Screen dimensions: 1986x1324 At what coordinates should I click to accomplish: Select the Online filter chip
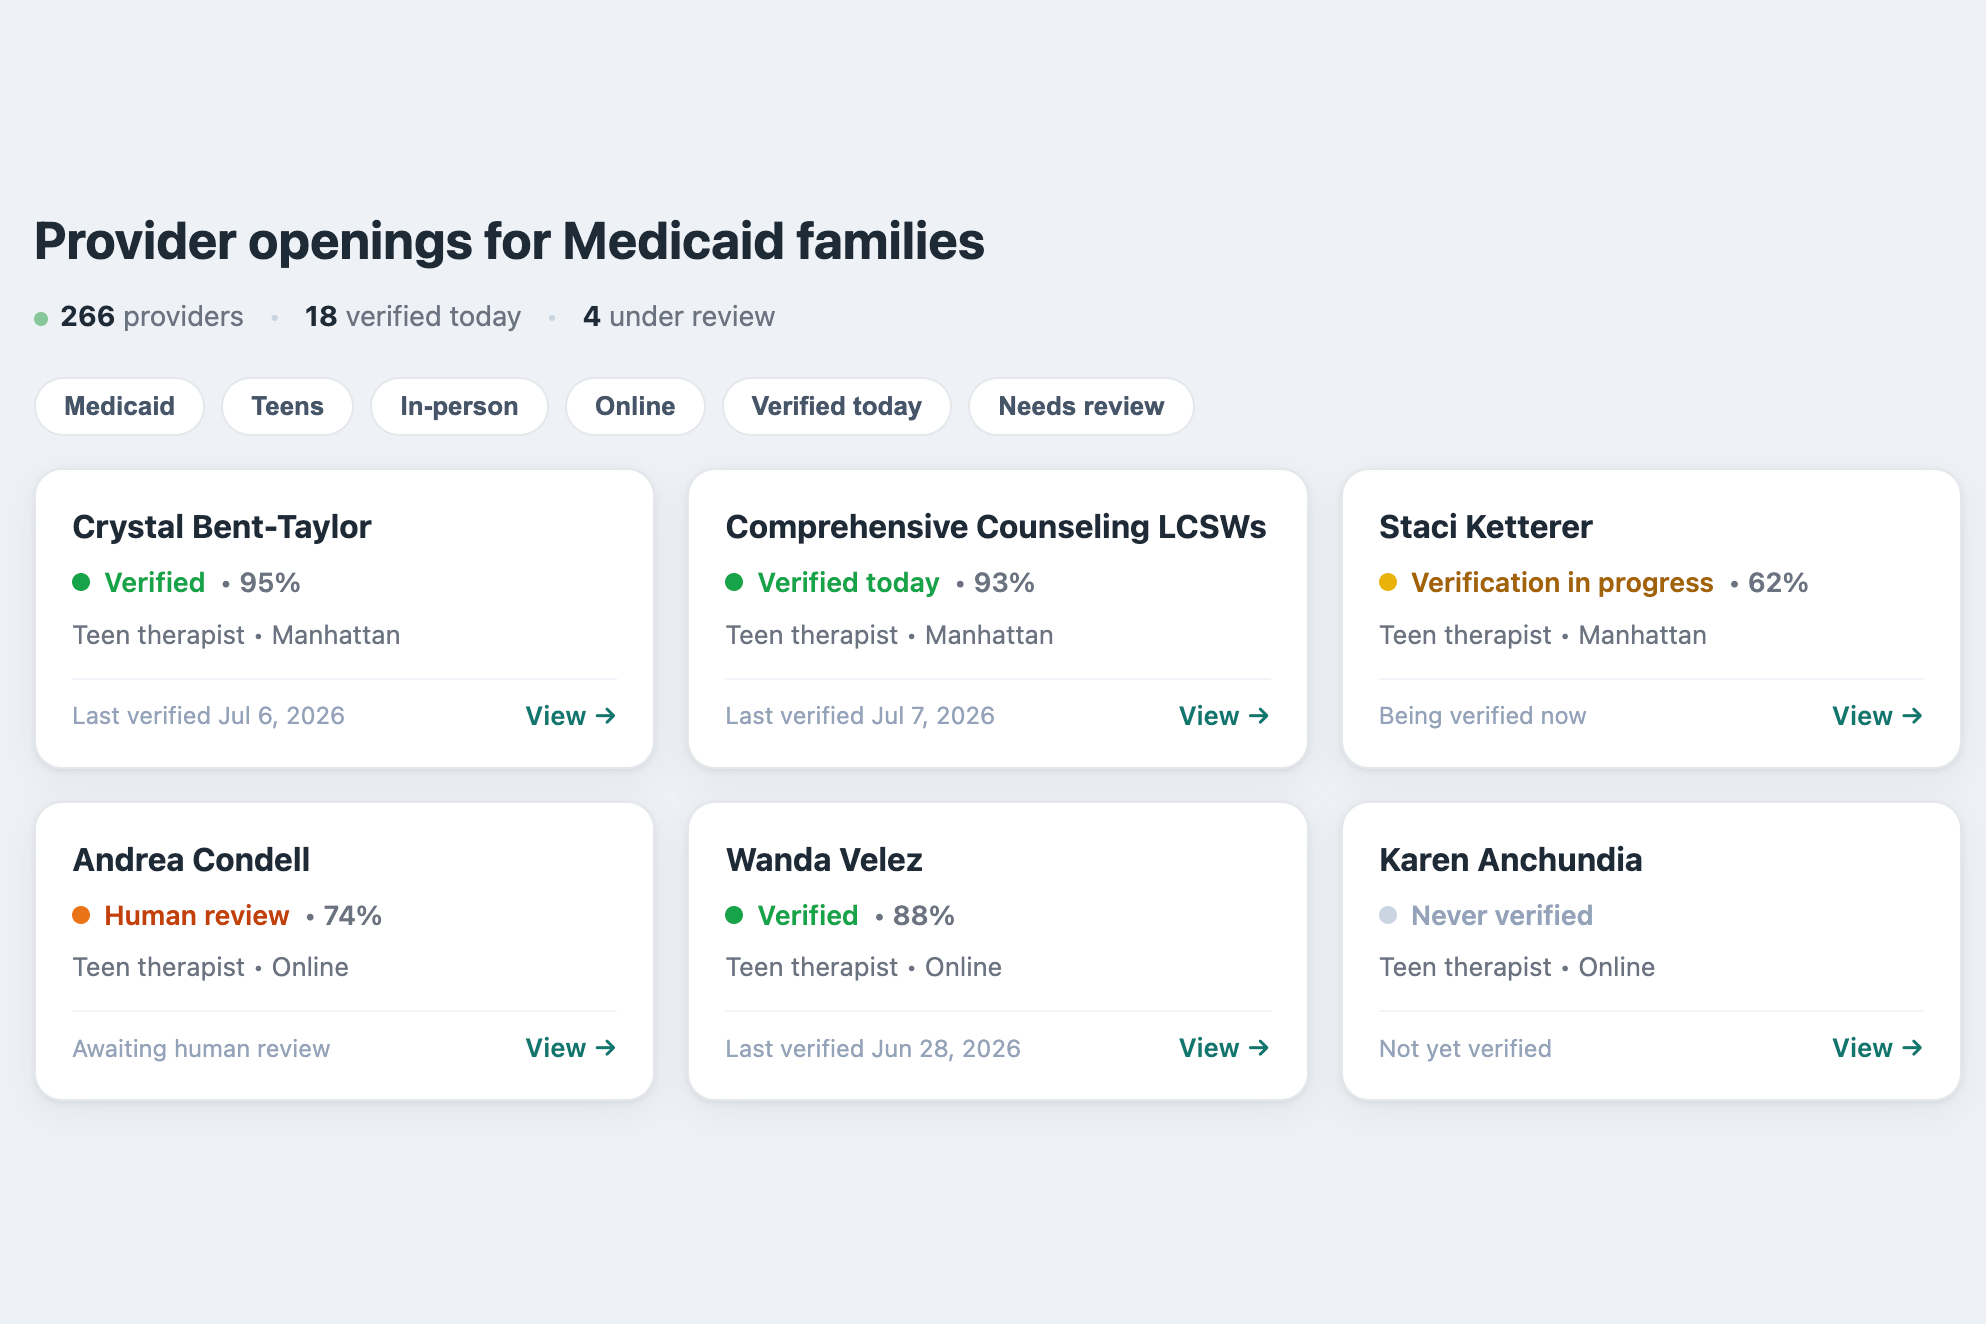[x=635, y=406]
